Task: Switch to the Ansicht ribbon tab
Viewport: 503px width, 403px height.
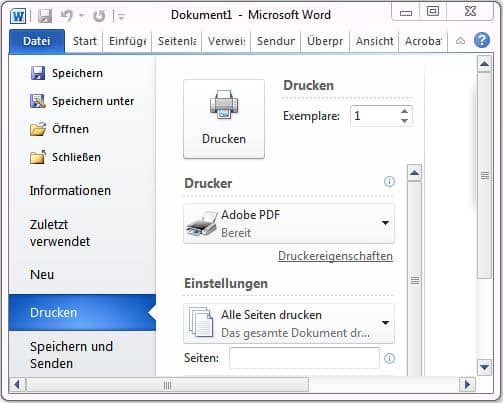Action: point(374,41)
